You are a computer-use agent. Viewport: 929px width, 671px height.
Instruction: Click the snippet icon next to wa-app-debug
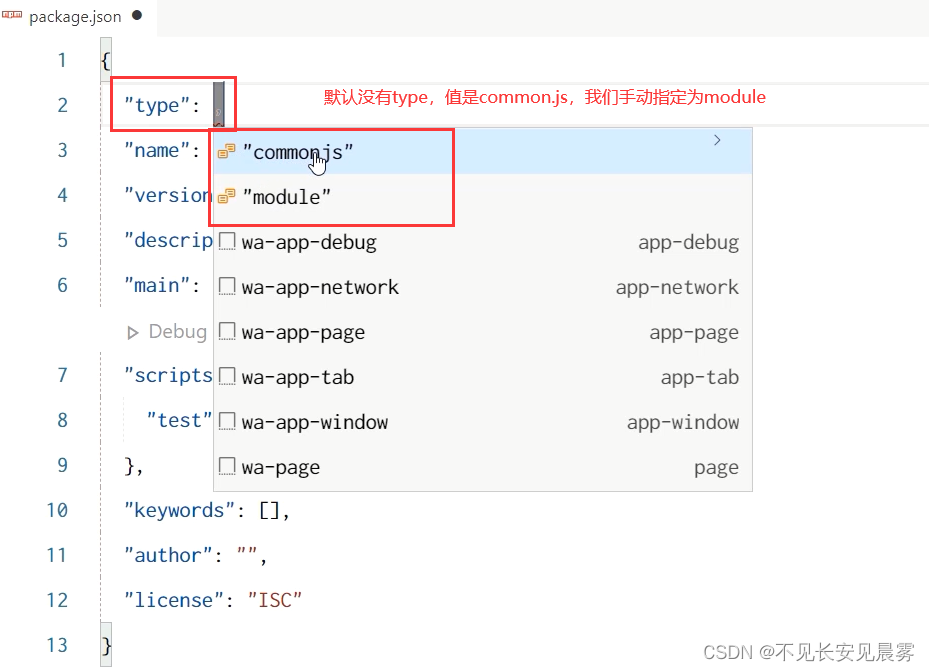pyautogui.click(x=227, y=242)
